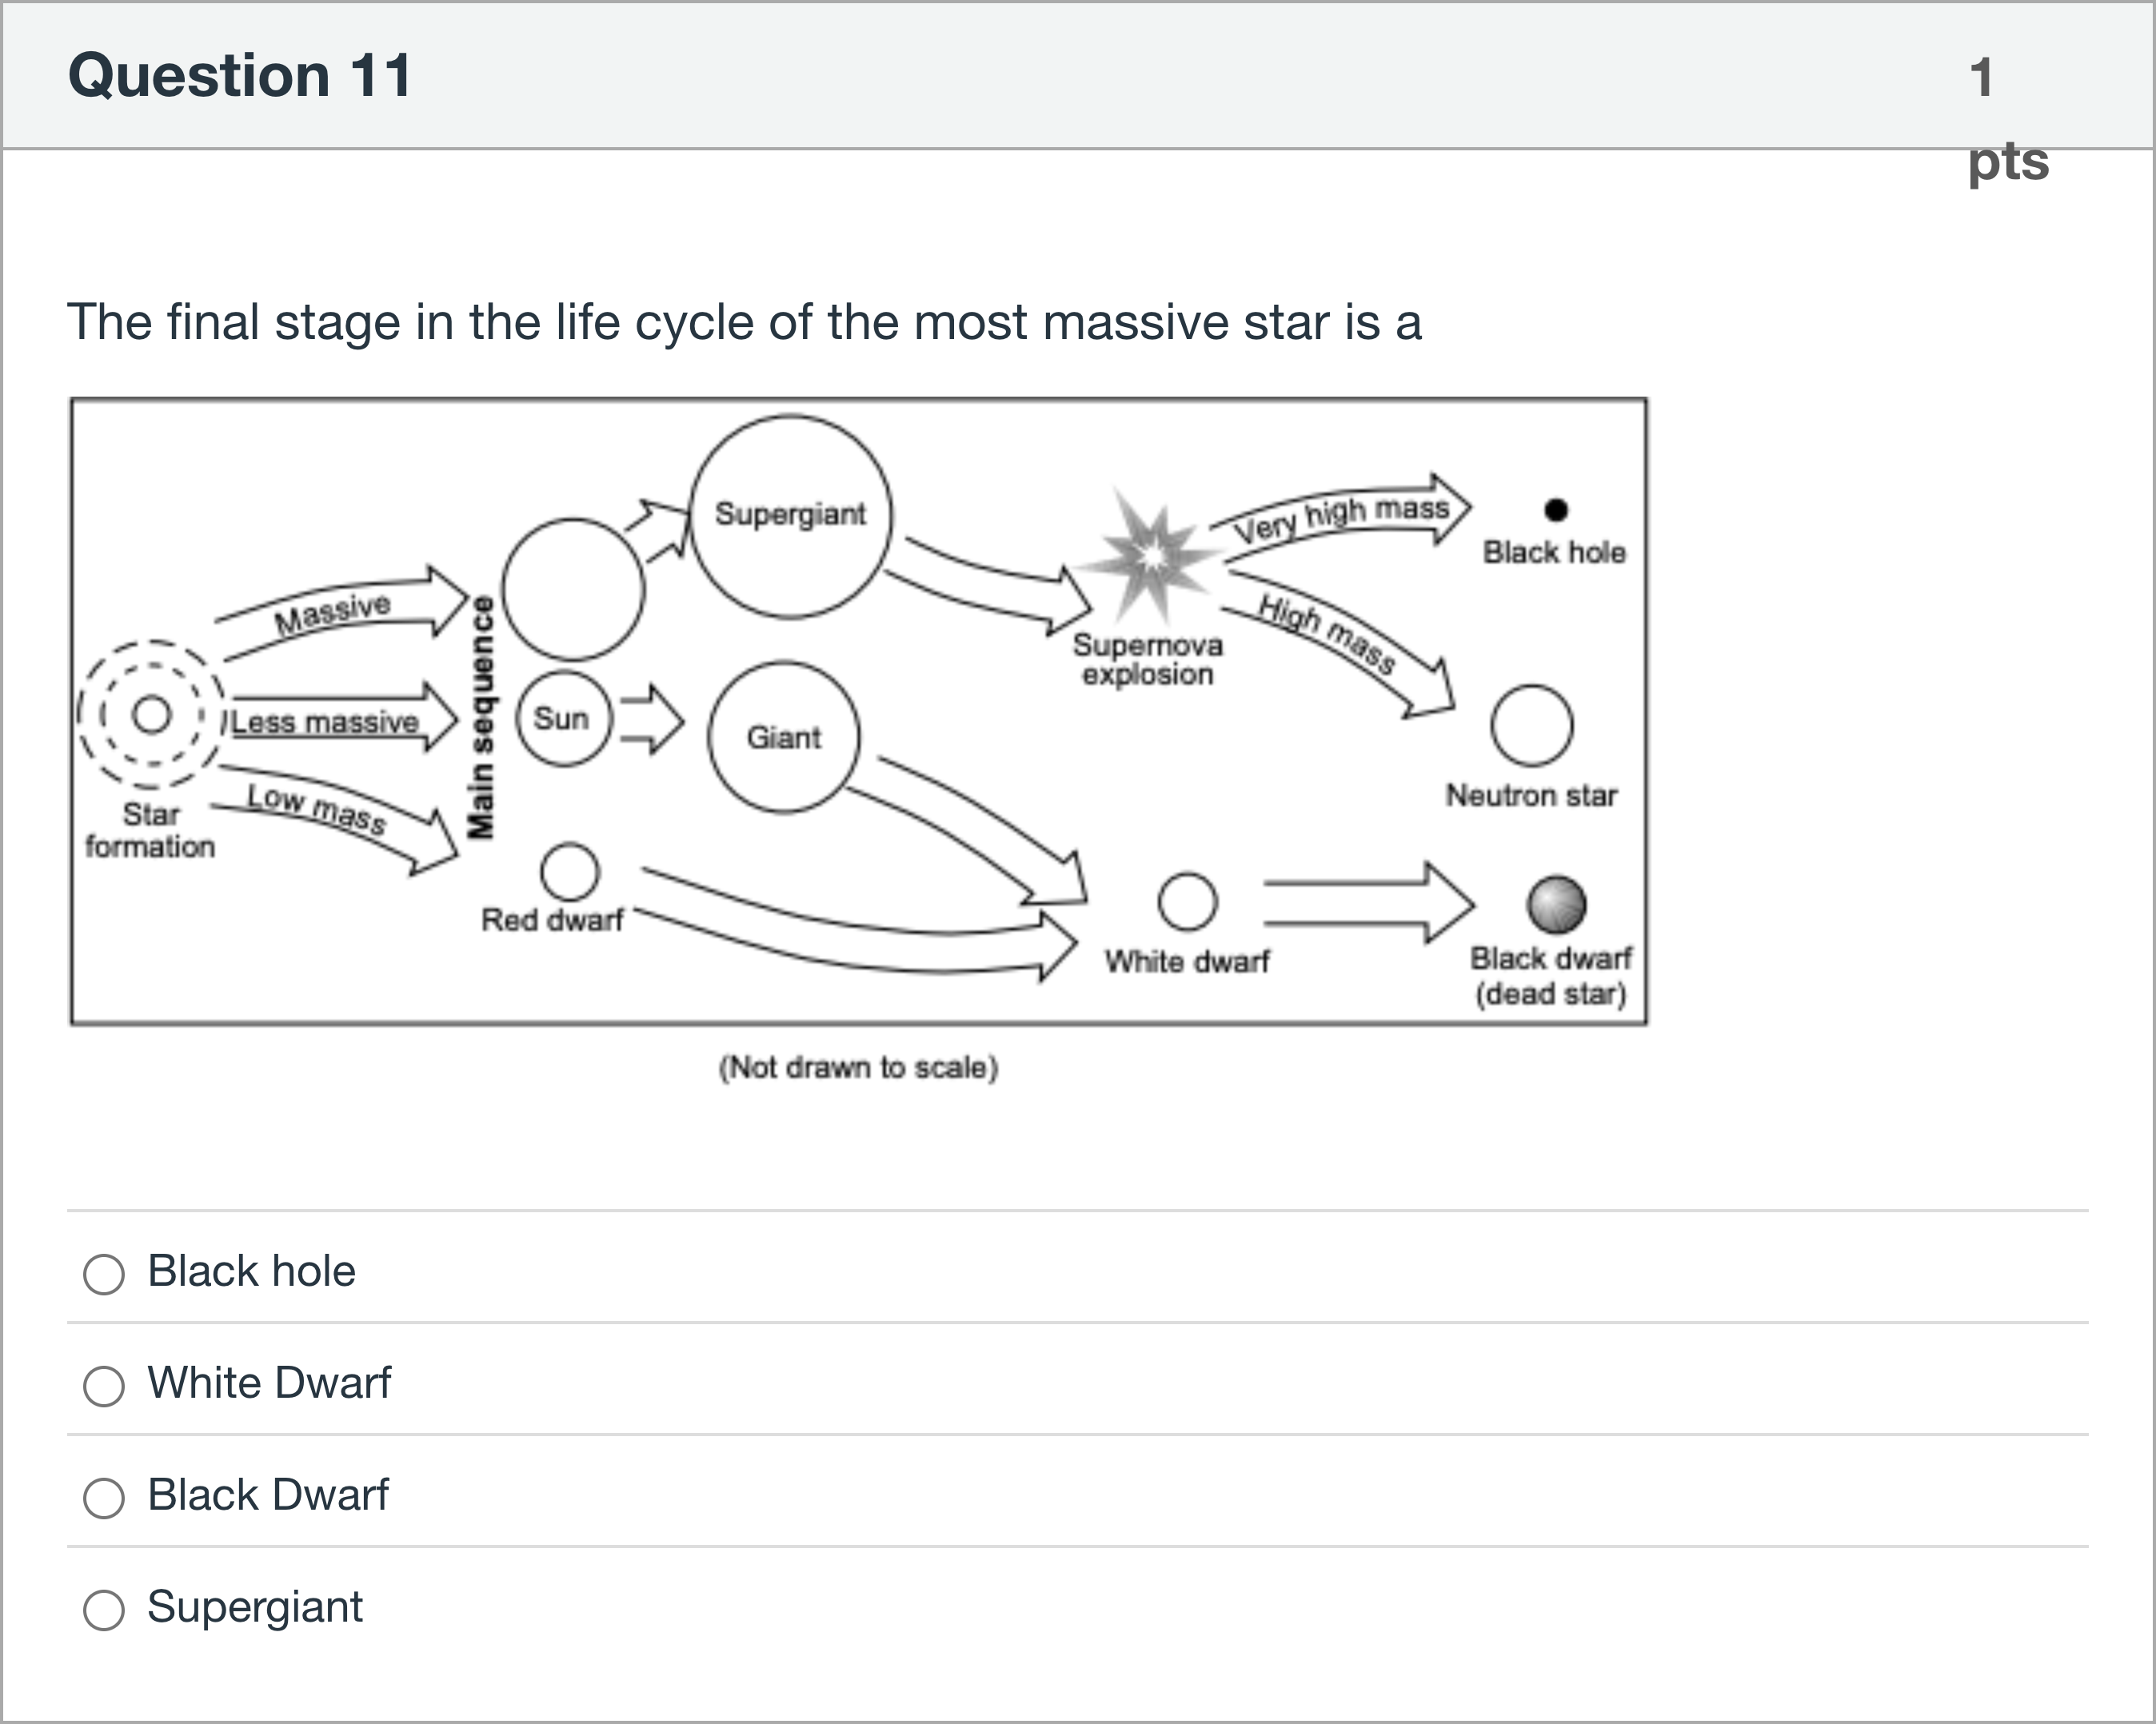Click the "Very high mass" arrow
2156x1724 pixels.
tap(1342, 513)
